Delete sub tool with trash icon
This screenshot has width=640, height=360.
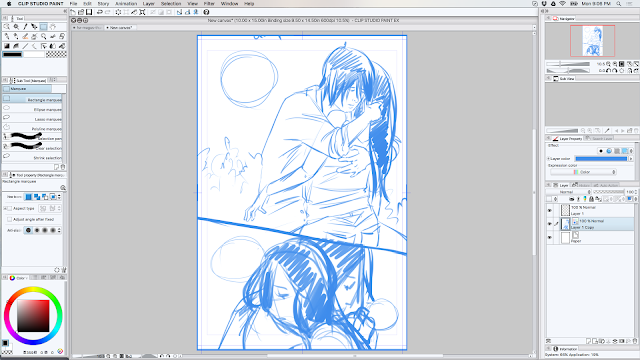pyautogui.click(x=63, y=167)
